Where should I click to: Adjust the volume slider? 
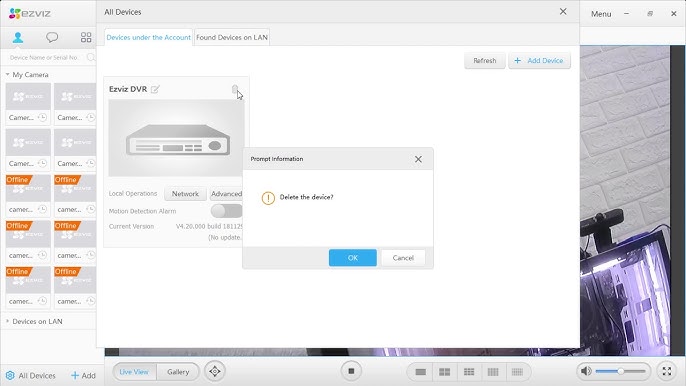(620, 371)
